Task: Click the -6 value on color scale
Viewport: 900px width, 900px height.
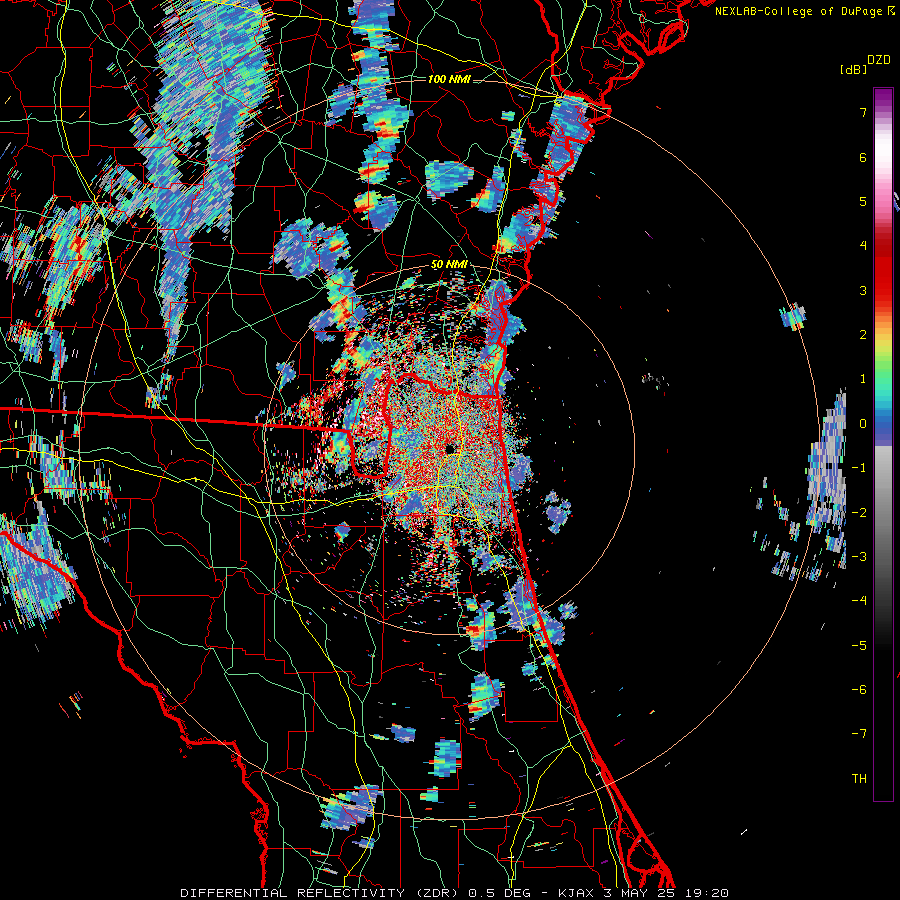Action: coord(859,690)
